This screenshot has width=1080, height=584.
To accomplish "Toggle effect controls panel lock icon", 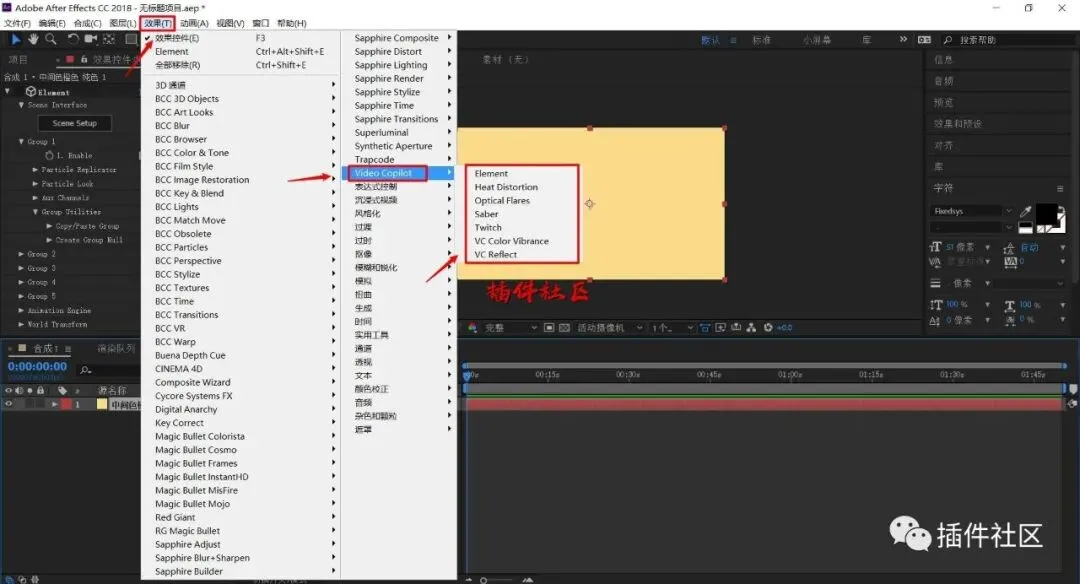I will (84, 59).
